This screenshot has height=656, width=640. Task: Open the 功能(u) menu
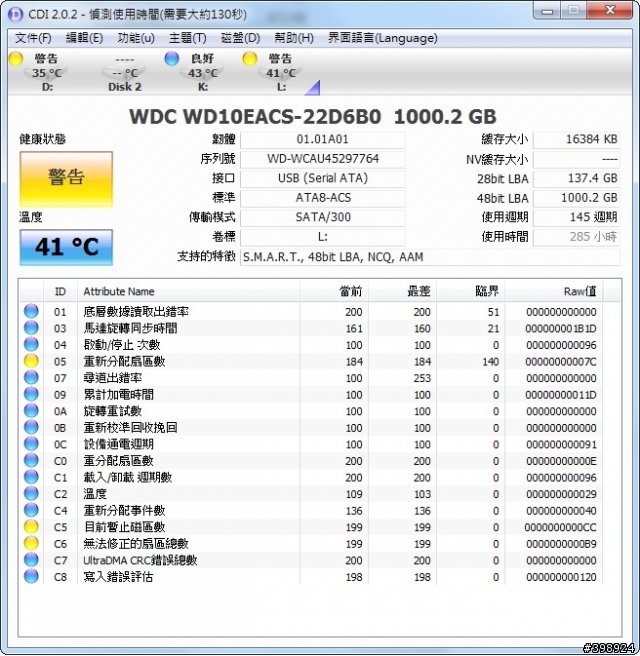[x=136, y=38]
